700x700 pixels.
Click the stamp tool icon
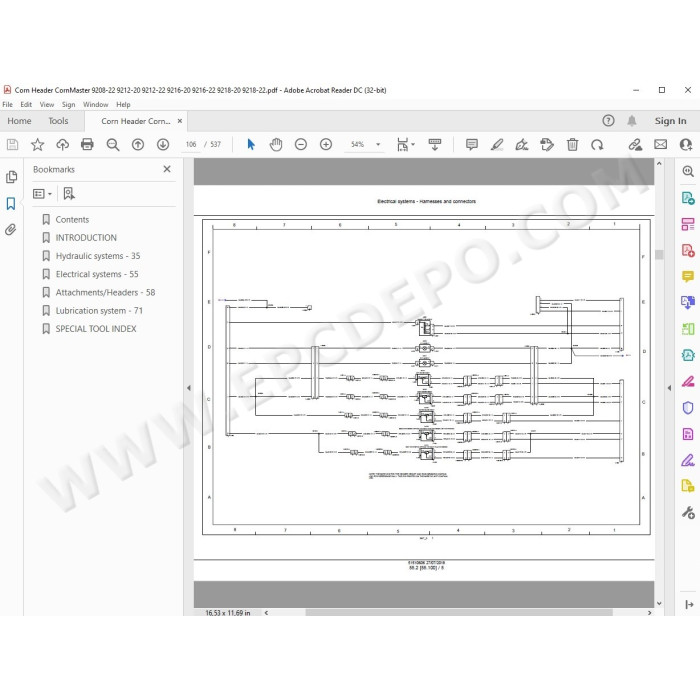click(x=547, y=144)
